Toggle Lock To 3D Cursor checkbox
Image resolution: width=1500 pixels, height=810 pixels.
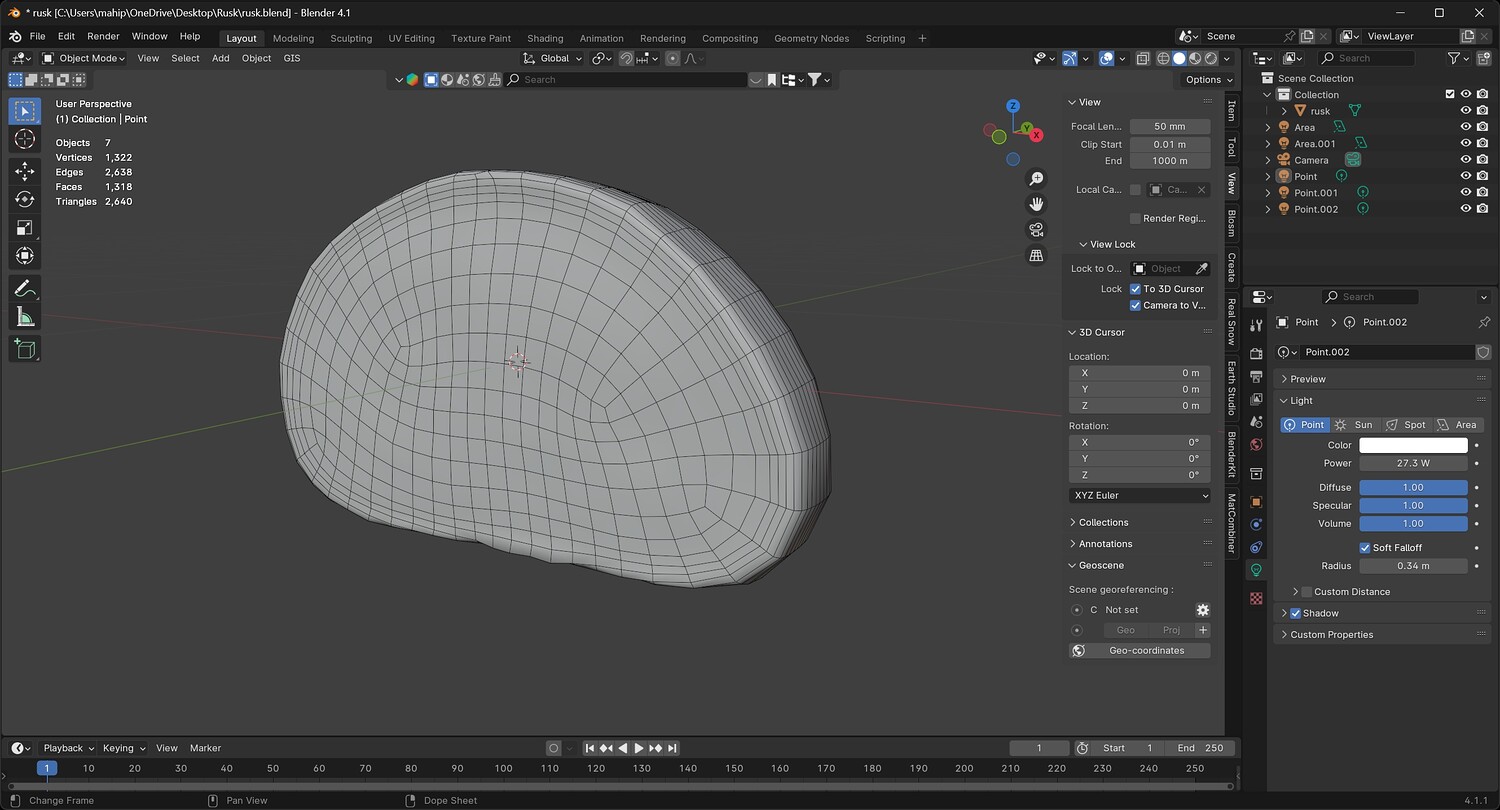click(x=1135, y=289)
